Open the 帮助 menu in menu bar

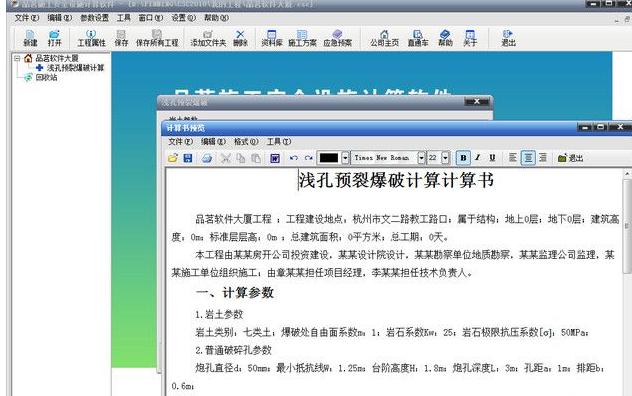point(216,18)
